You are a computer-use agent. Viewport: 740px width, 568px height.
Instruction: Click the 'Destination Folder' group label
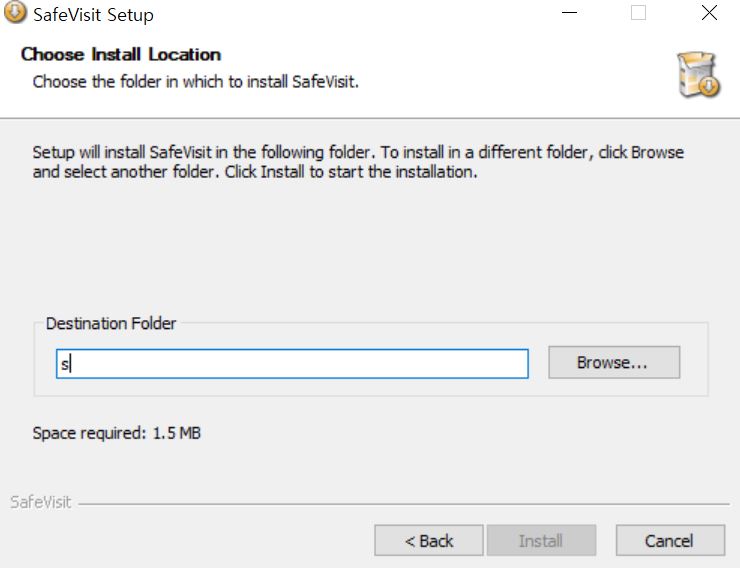point(111,324)
